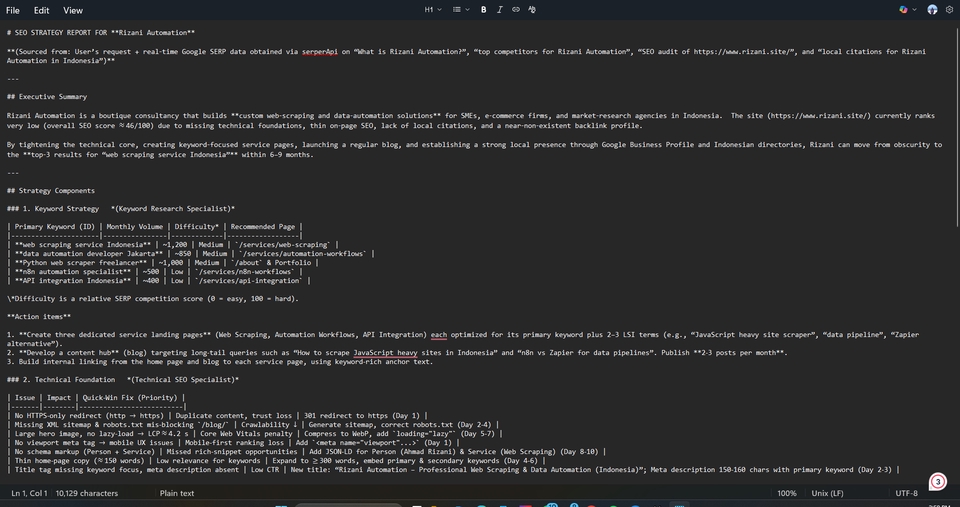Click the 'No viewport meta tag' row
Viewport: 960px width, 507px height.
(x=233, y=443)
